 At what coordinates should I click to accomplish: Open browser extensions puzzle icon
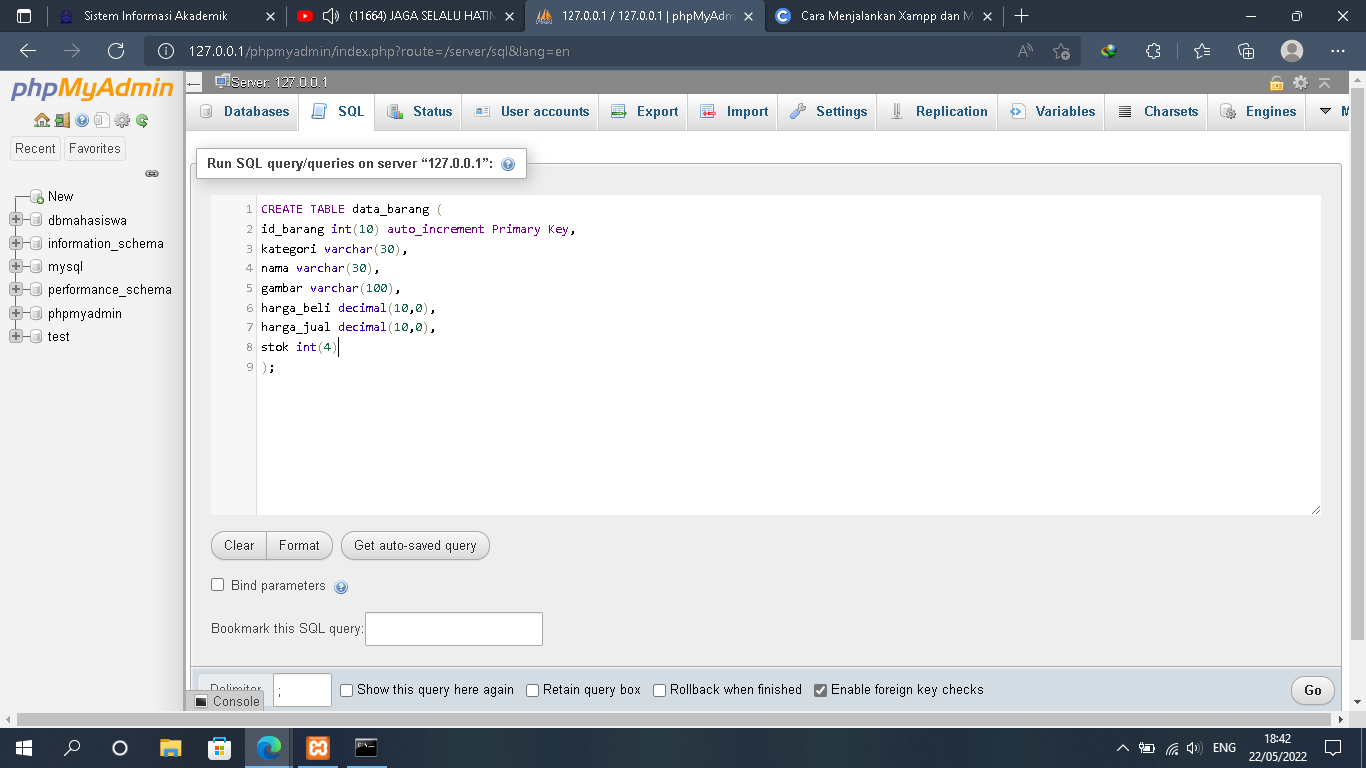(x=1153, y=51)
